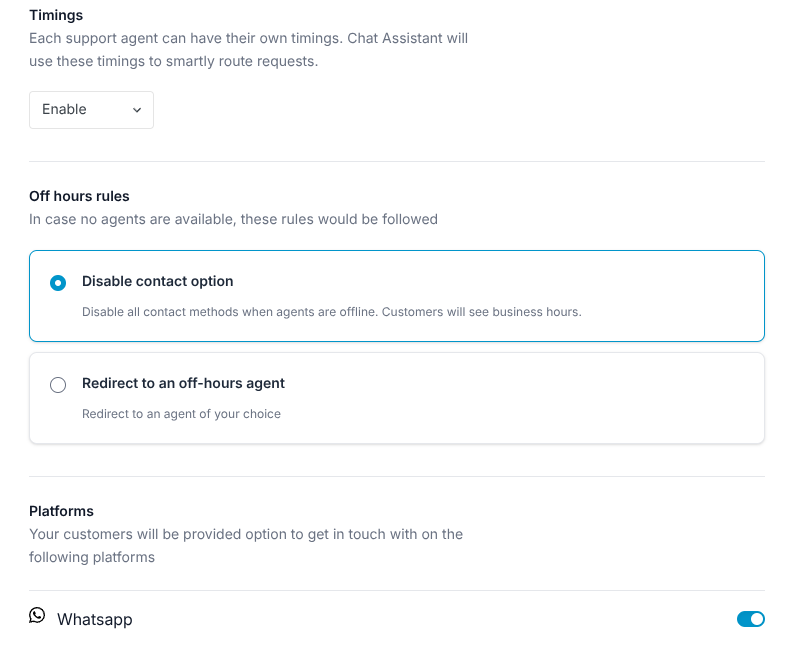Click the WhatsApp logo icon

[37, 615]
